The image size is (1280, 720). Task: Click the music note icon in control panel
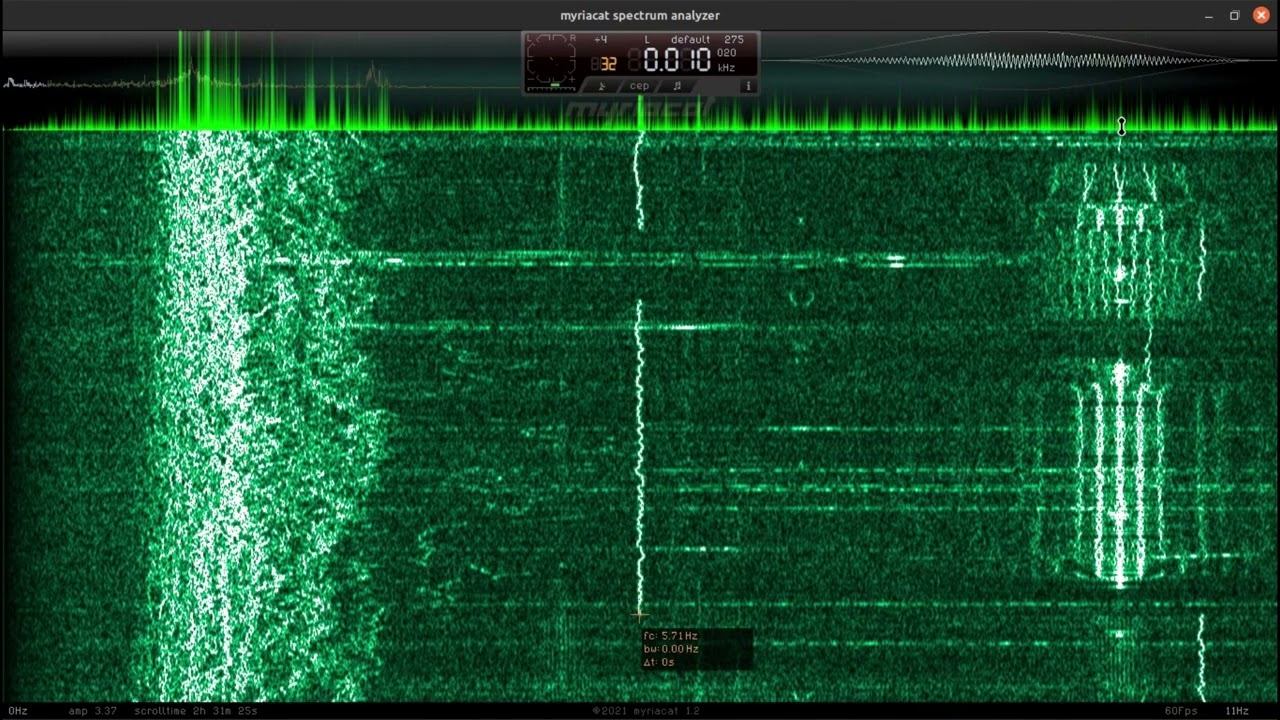pyautogui.click(x=677, y=86)
